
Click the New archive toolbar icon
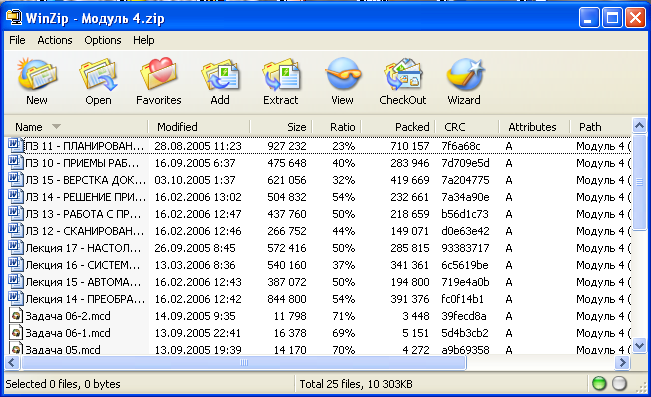37,75
